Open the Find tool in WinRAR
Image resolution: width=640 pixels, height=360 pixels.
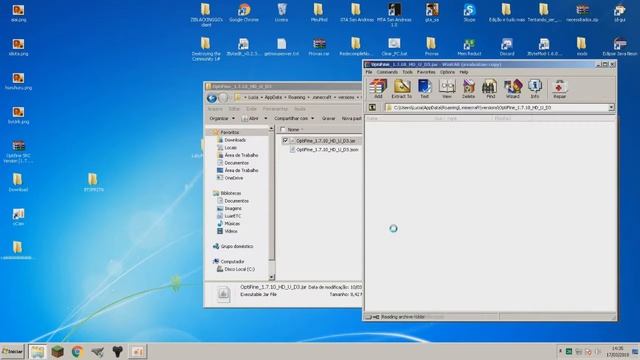point(490,89)
